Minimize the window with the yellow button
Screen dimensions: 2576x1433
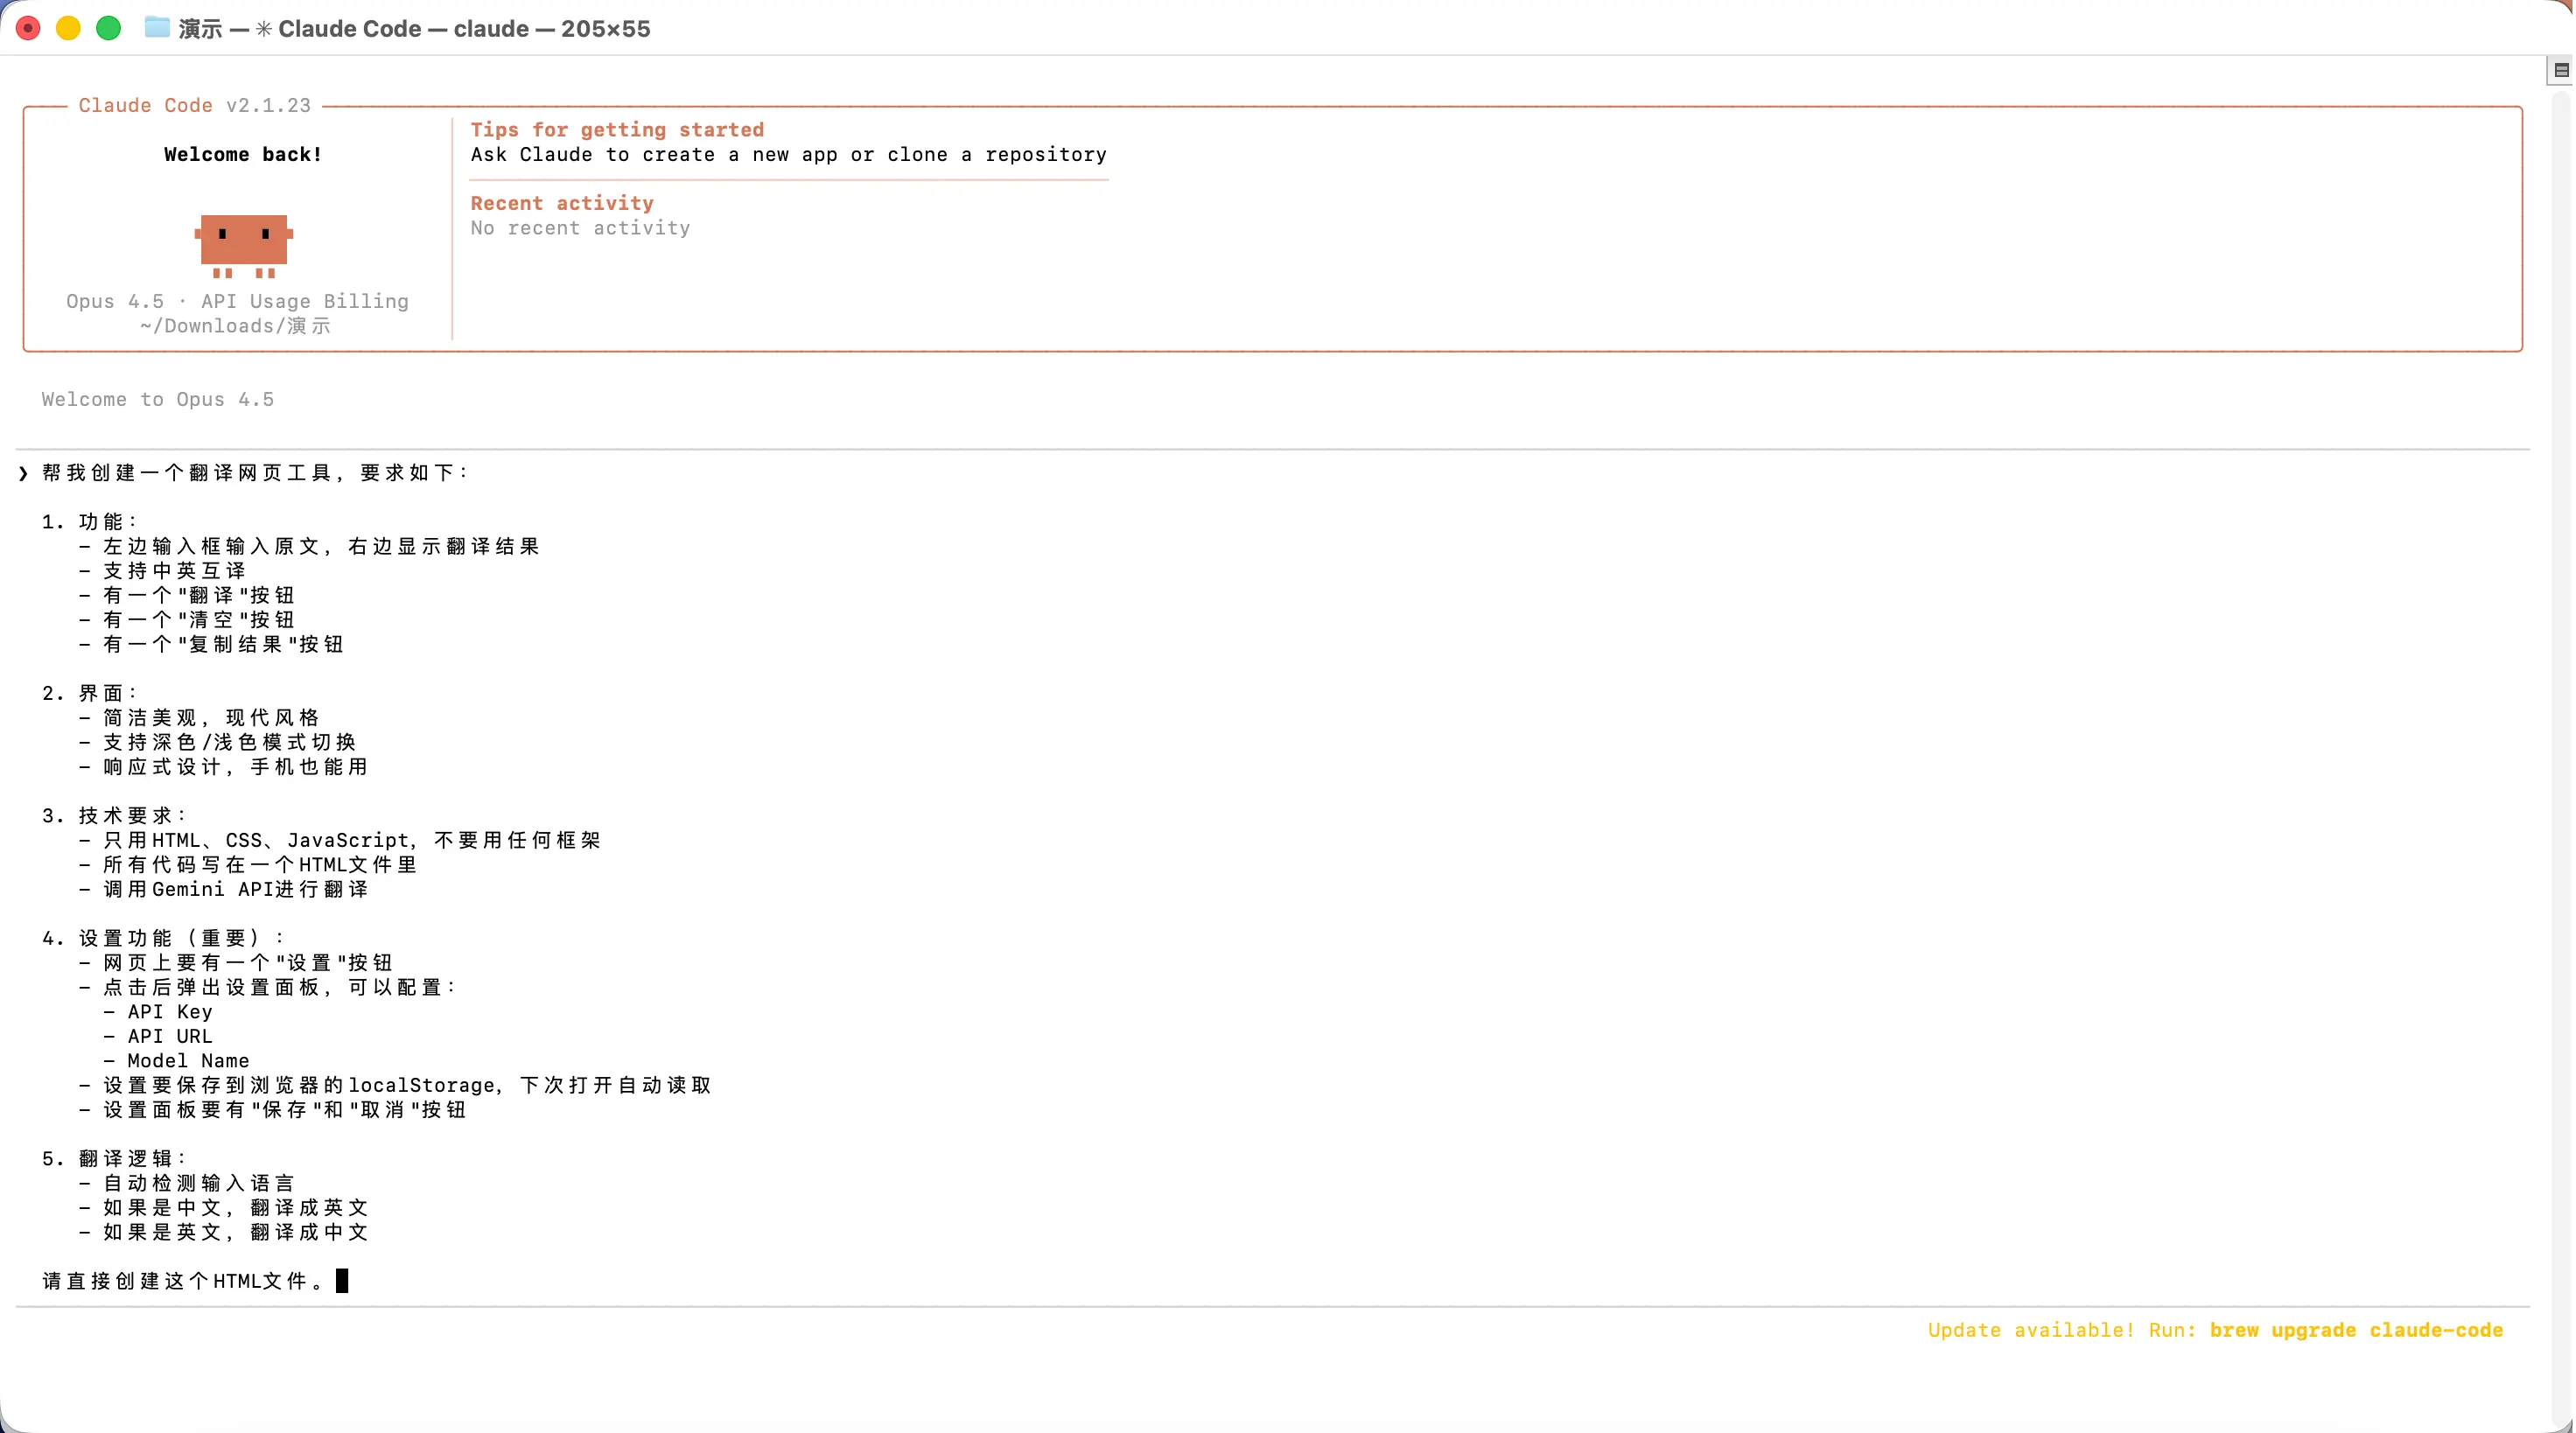point(68,28)
